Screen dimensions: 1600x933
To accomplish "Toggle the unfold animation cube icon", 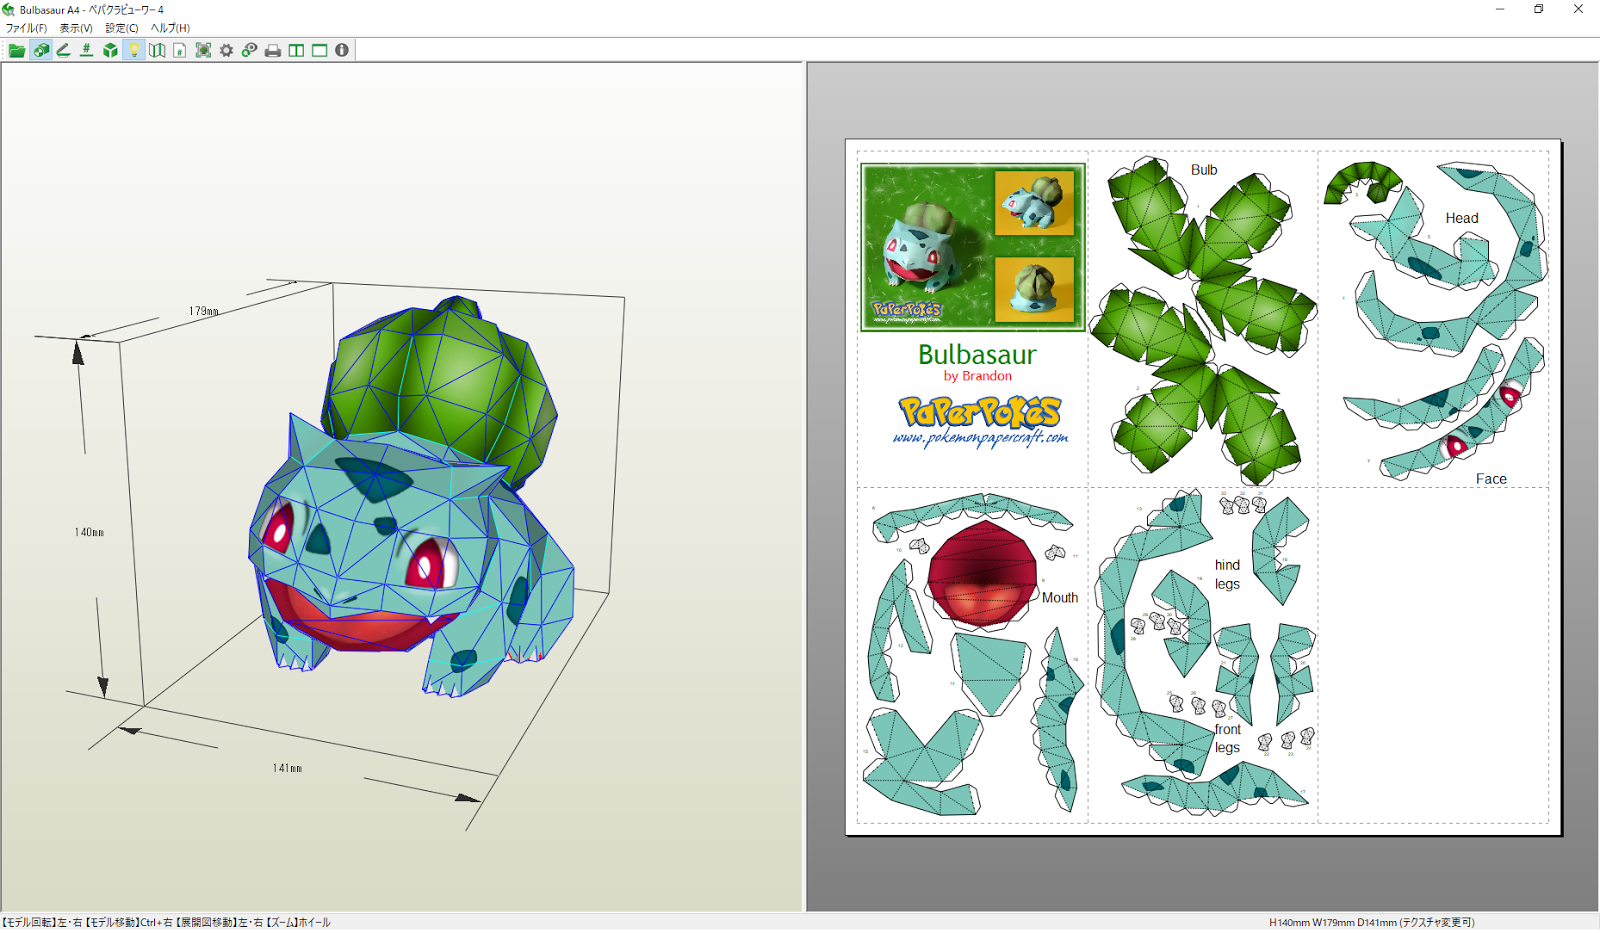I will [41, 50].
